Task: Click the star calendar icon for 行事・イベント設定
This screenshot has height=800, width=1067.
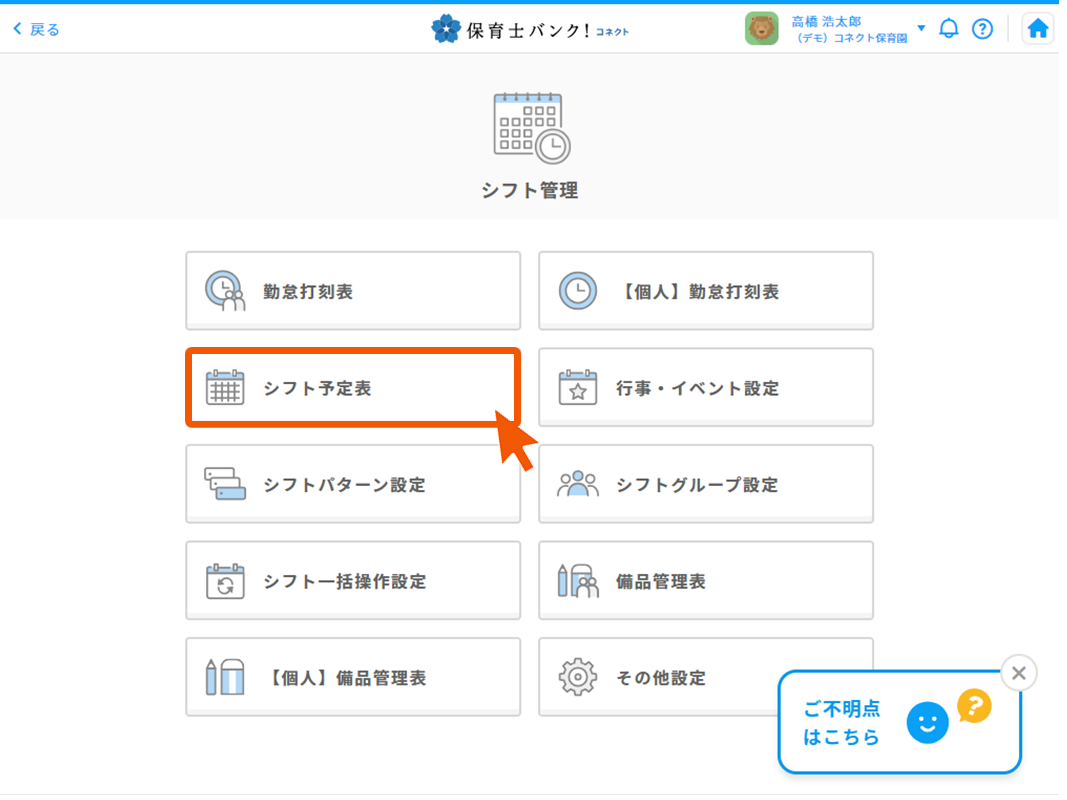Action: [x=577, y=388]
